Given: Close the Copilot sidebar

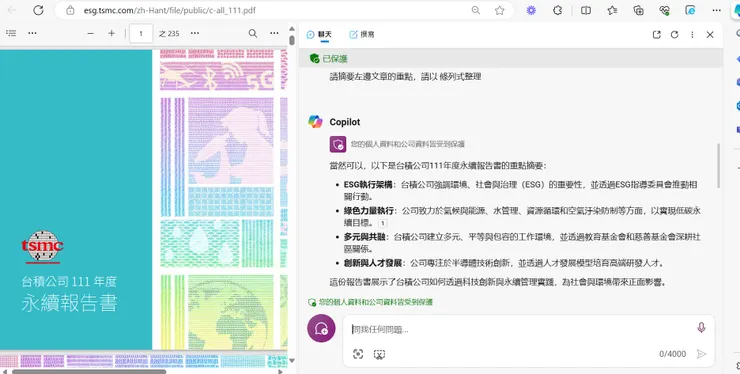Looking at the screenshot, I should 710,34.
